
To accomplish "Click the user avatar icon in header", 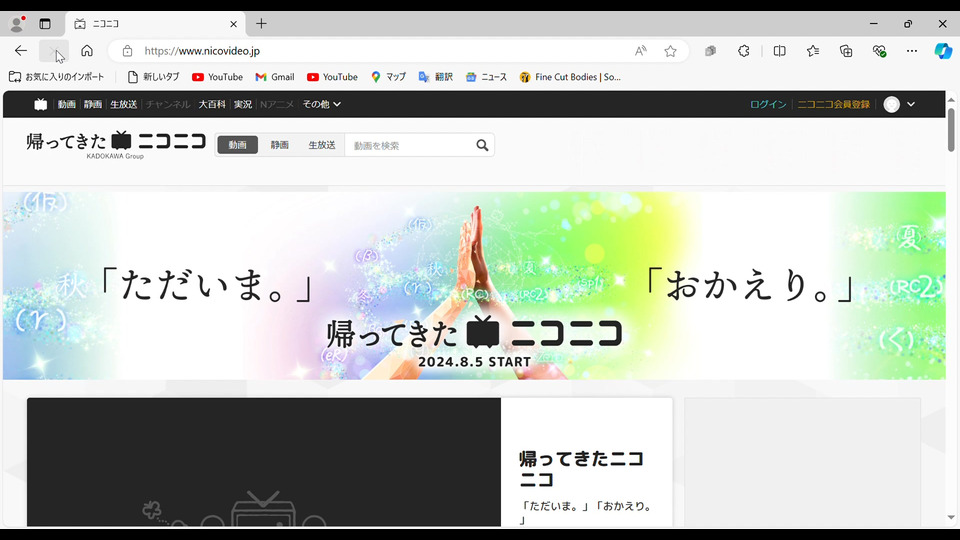I will pos(891,104).
